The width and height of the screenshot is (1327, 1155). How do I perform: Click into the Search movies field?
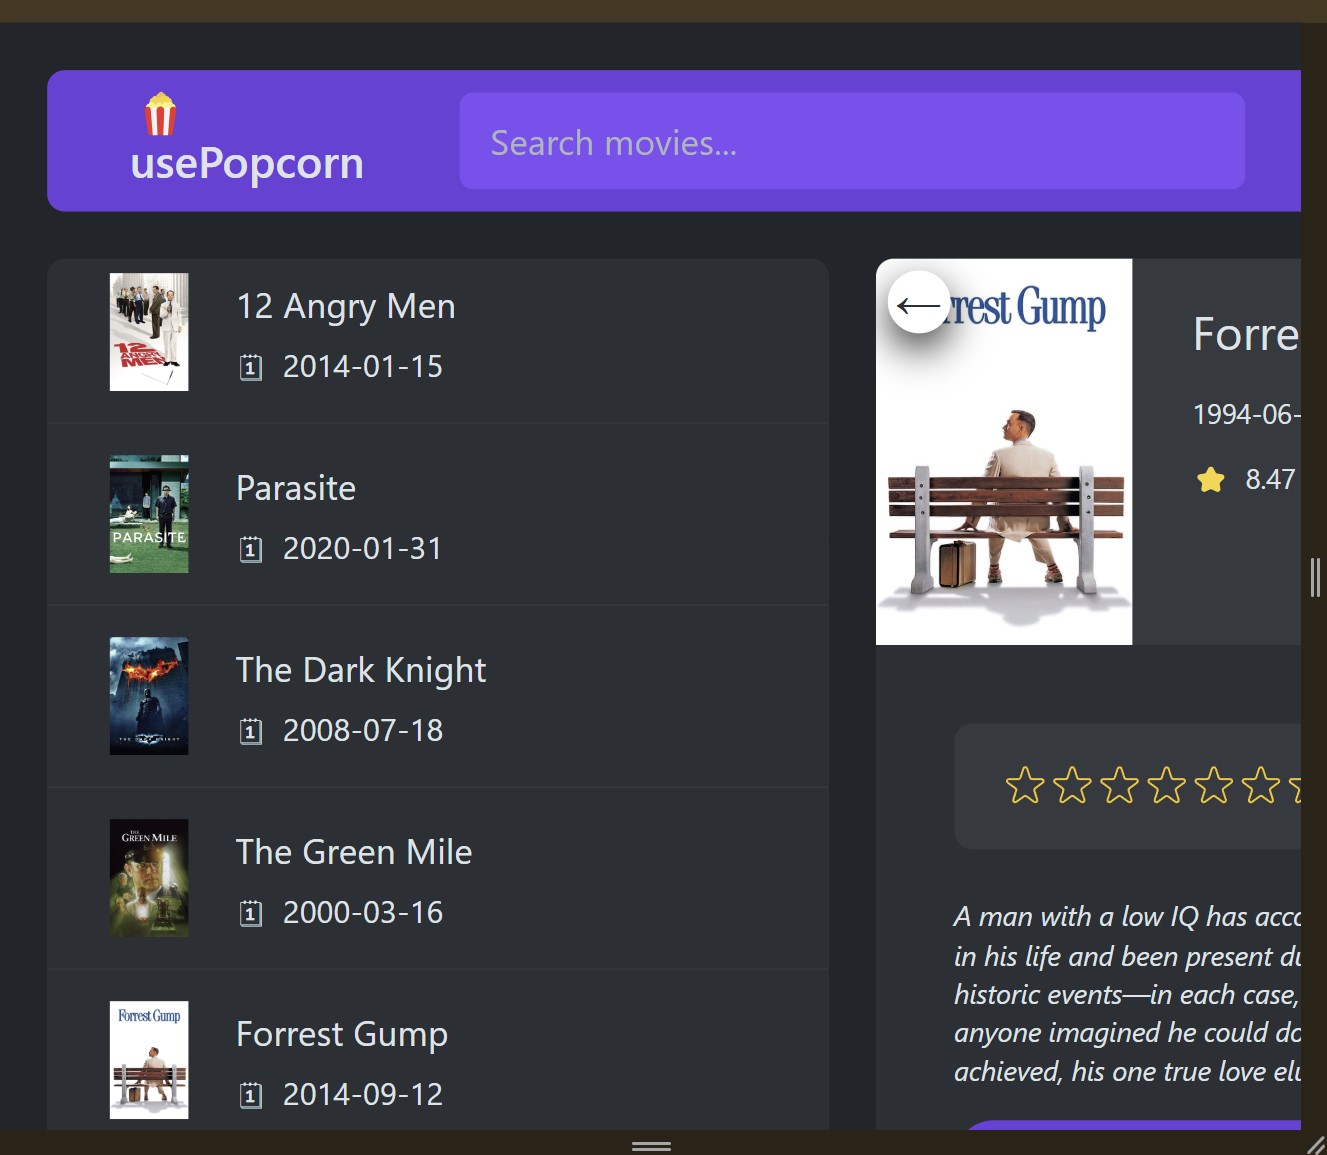(x=851, y=141)
